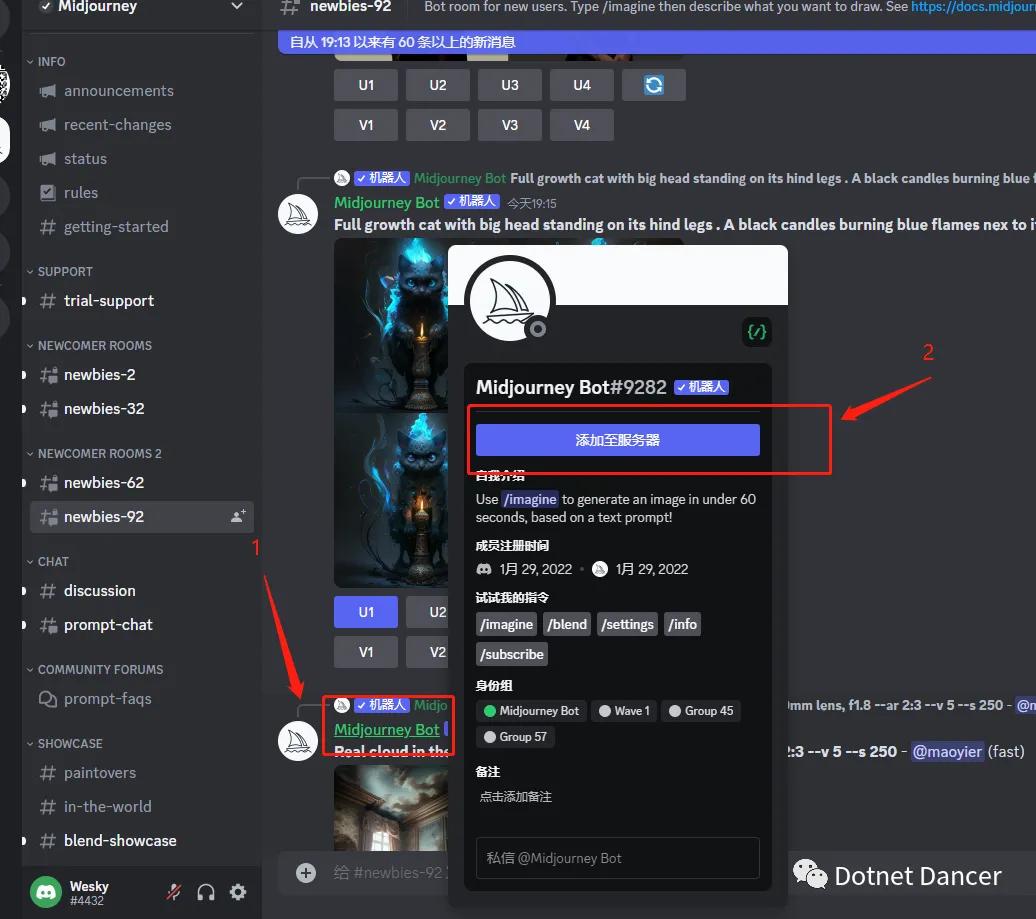Select the newbies-62 channel

pyautogui.click(x=104, y=483)
